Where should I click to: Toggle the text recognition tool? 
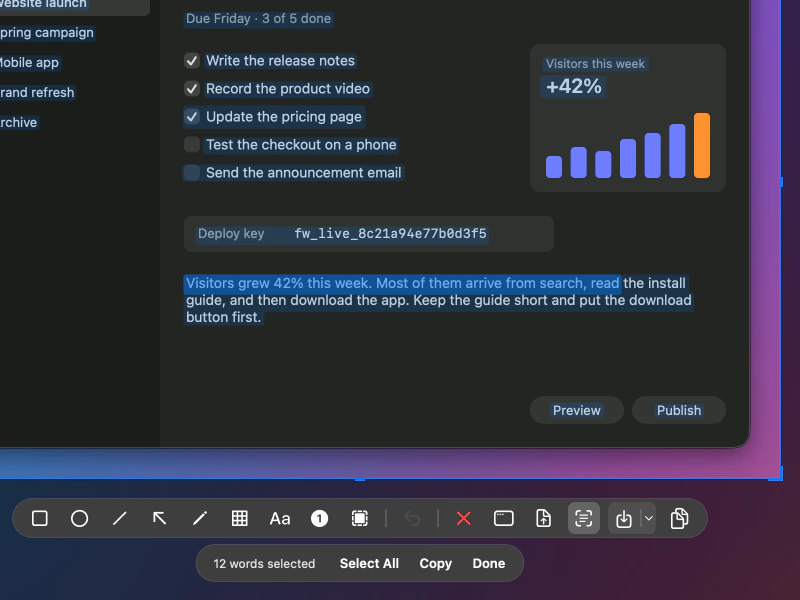(584, 518)
